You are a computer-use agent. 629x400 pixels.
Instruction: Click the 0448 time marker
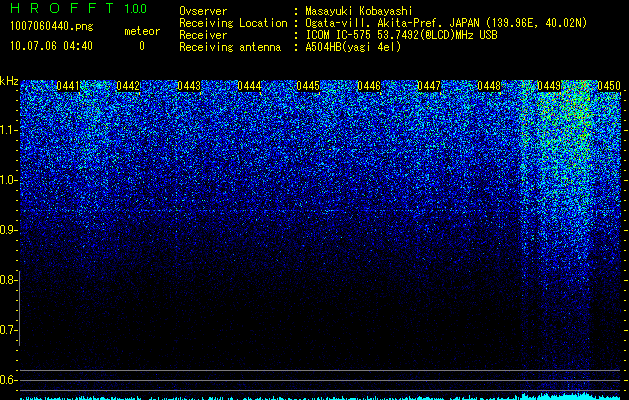pos(489,86)
